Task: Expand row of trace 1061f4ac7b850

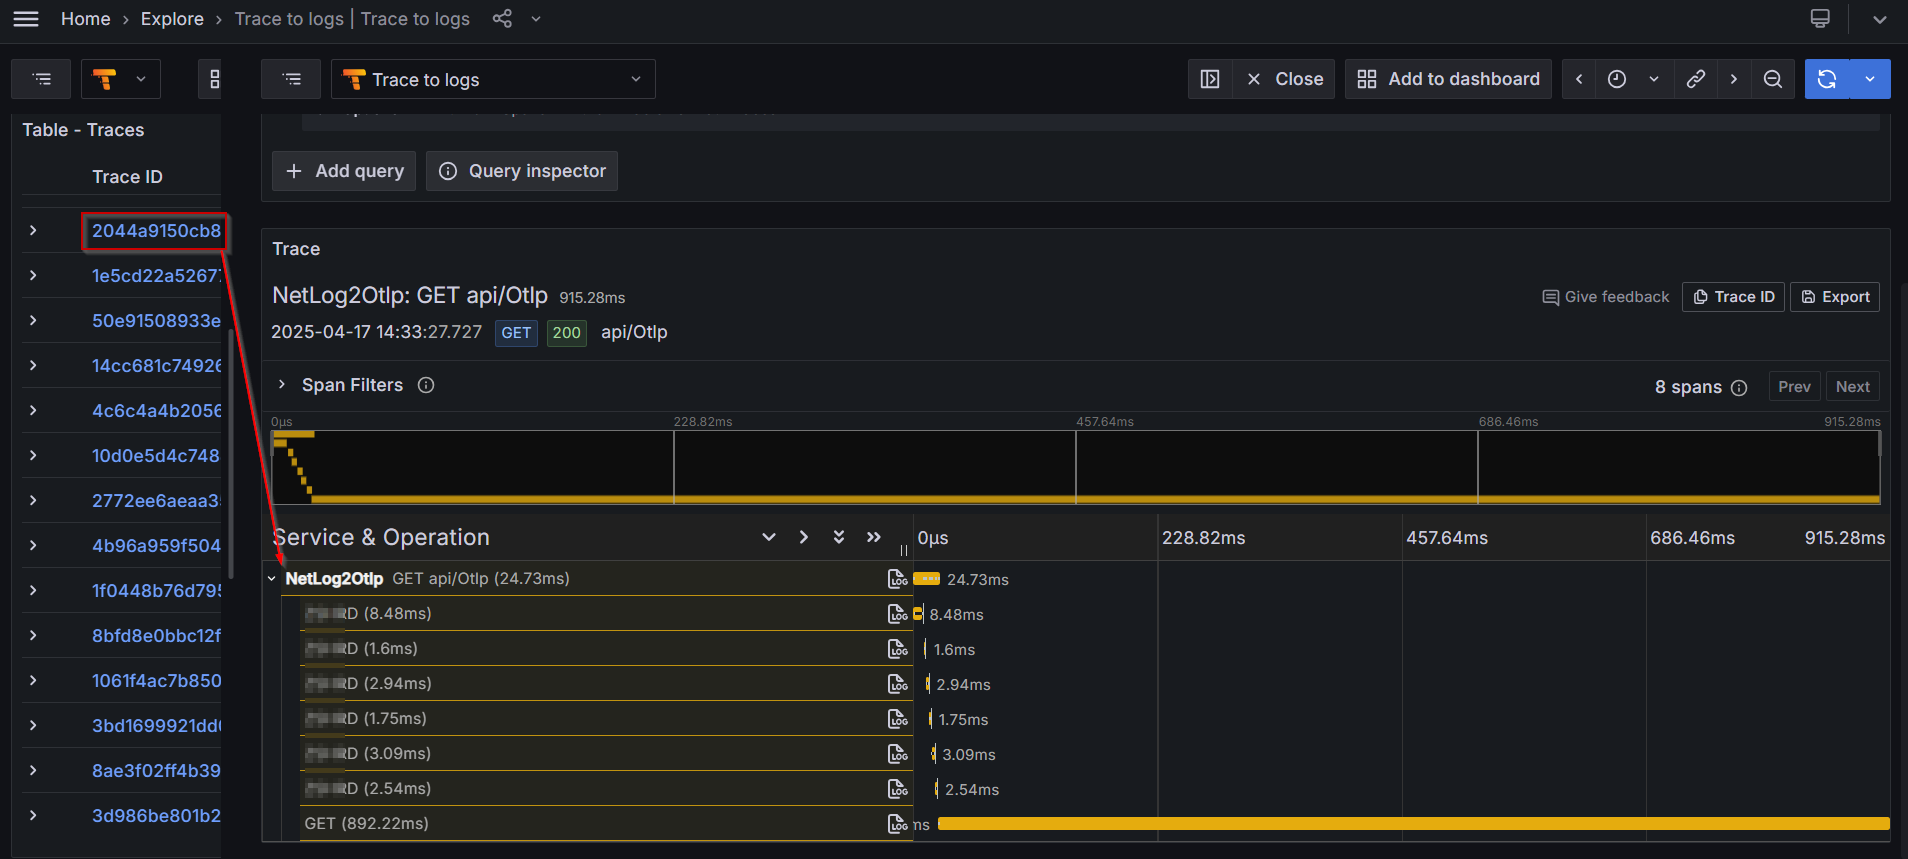Action: pyautogui.click(x=33, y=681)
